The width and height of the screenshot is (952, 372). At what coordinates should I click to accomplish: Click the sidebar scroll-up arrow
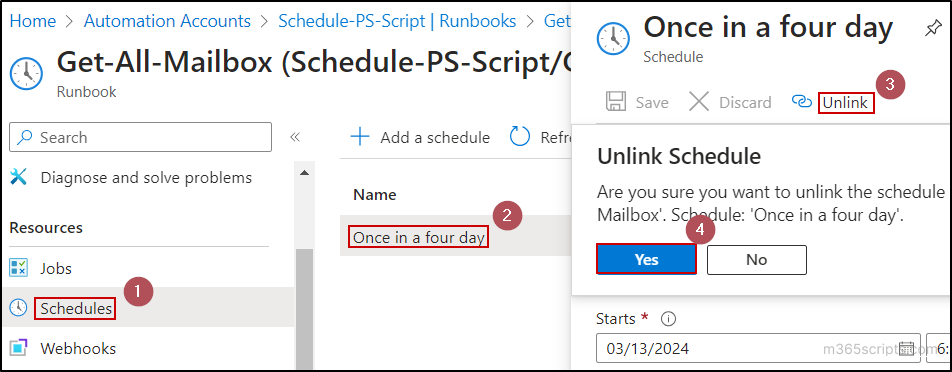click(304, 173)
